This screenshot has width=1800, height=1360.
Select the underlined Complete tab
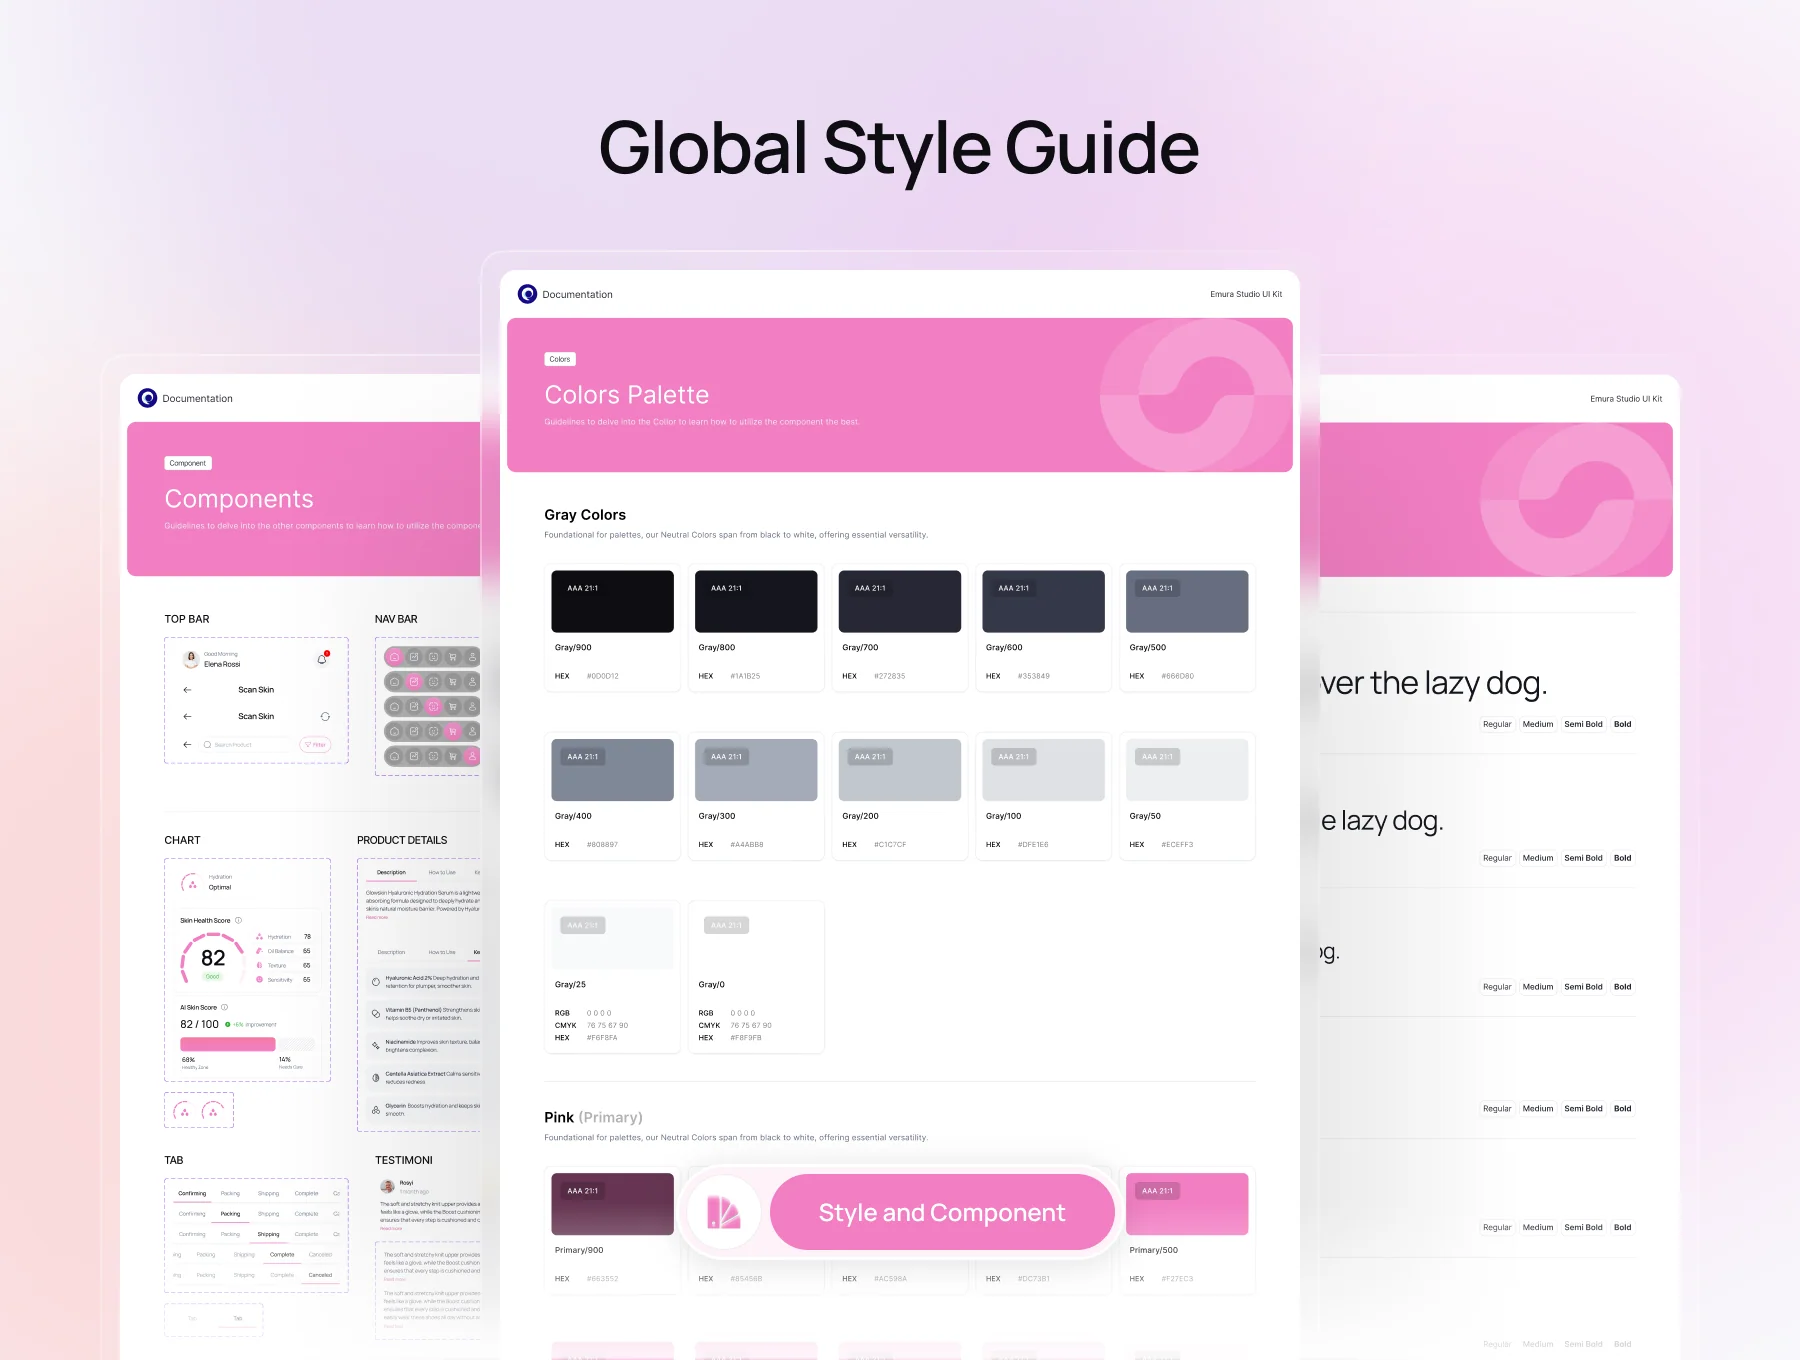[x=282, y=1255]
